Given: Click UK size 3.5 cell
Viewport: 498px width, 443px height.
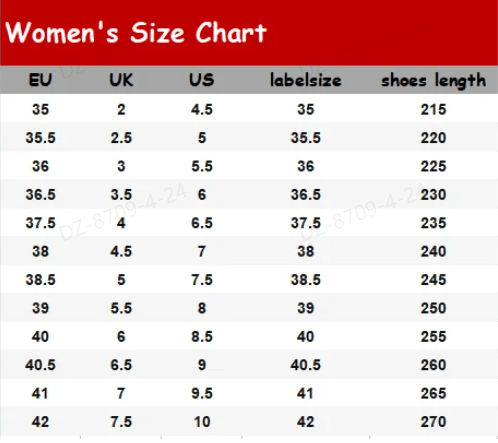Looking at the screenshot, I should (121, 194).
